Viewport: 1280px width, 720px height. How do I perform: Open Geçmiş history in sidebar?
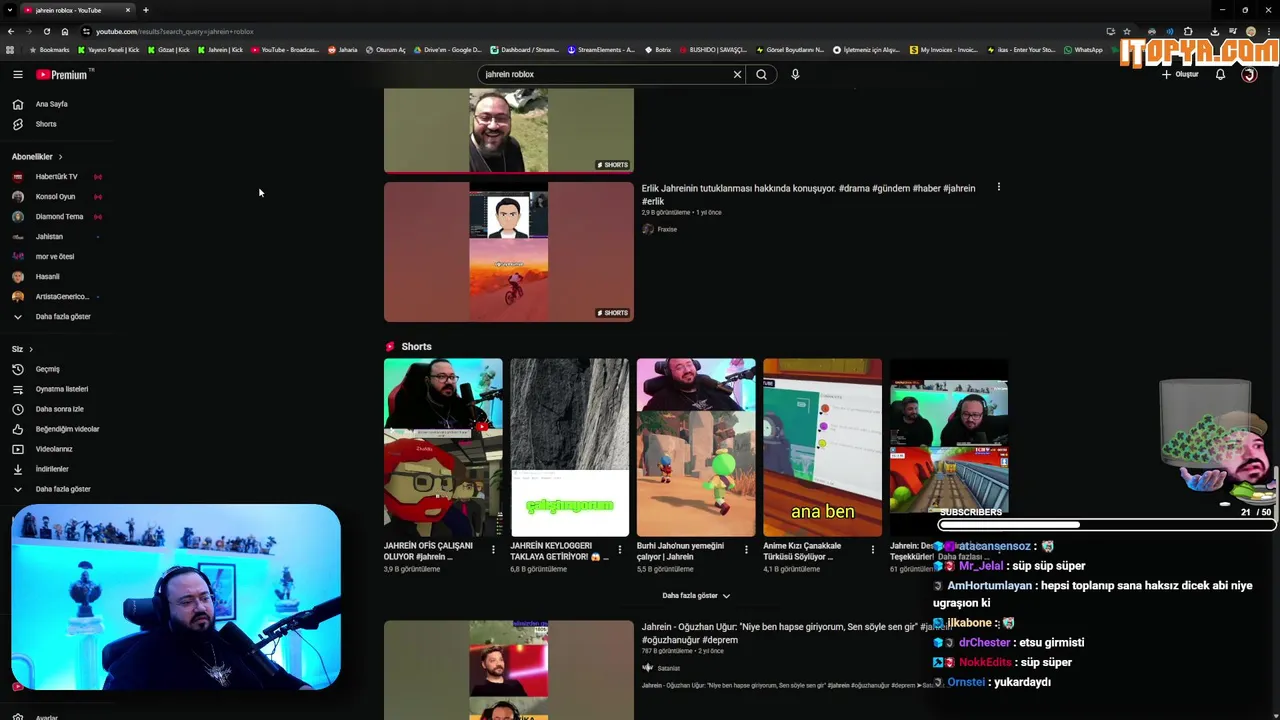[48, 369]
